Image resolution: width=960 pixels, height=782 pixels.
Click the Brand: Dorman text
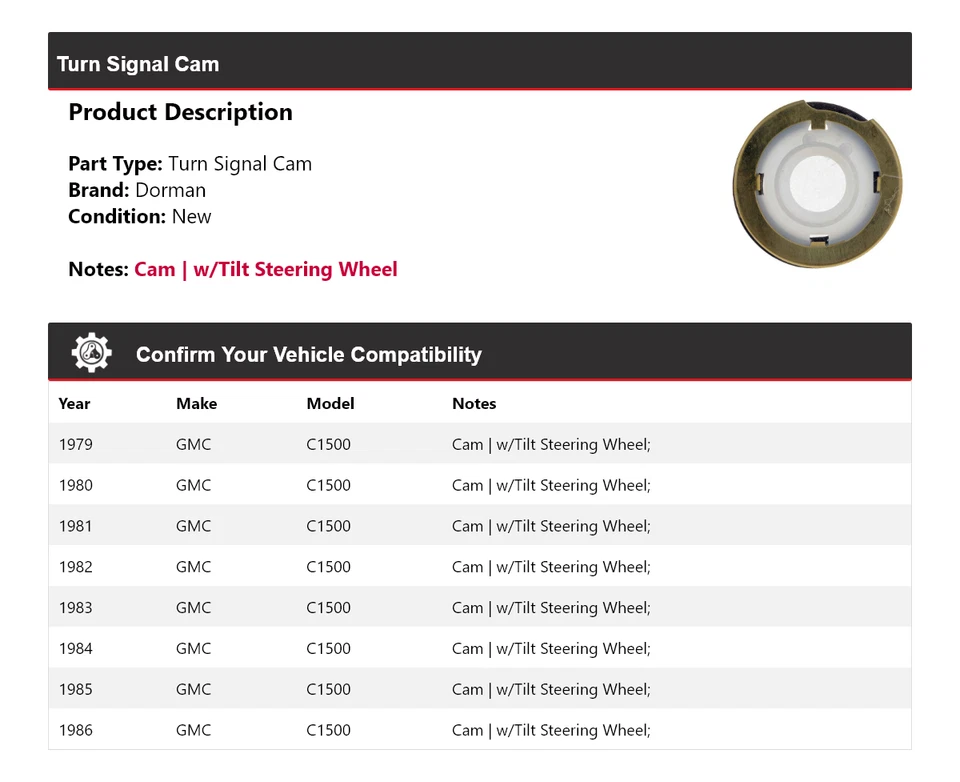tap(137, 190)
